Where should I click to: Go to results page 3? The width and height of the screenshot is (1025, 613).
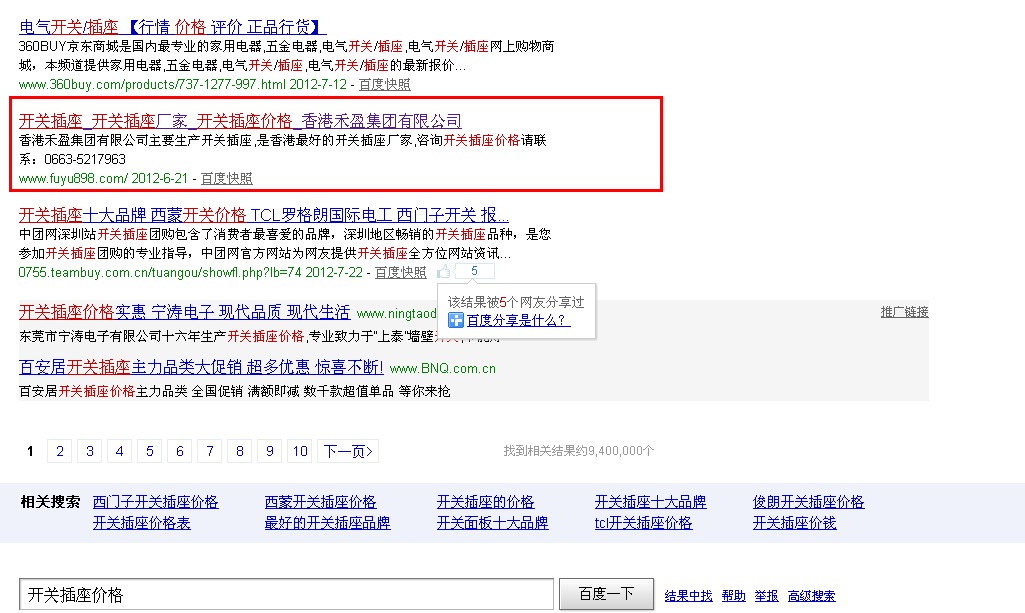tap(90, 451)
